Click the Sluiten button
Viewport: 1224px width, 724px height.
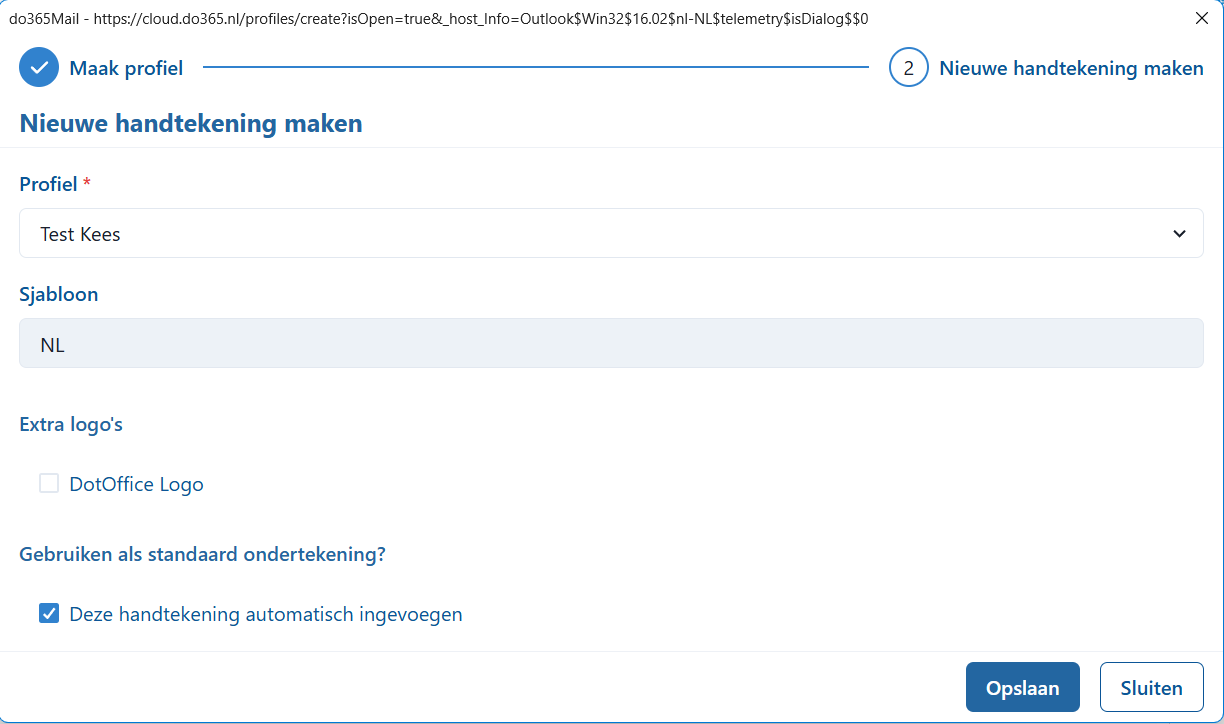point(1151,687)
